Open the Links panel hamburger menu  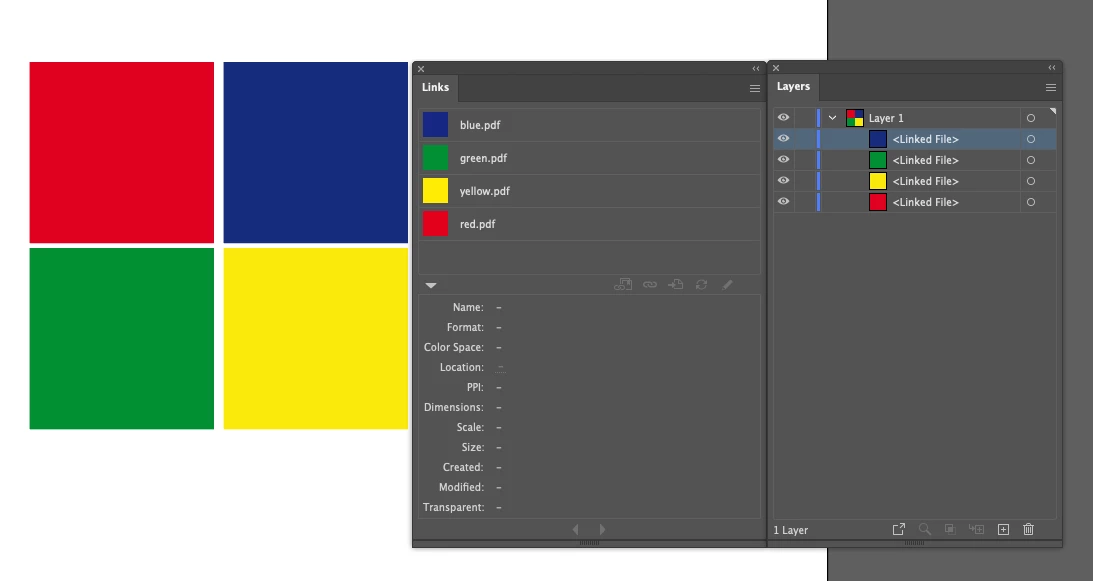tap(755, 89)
